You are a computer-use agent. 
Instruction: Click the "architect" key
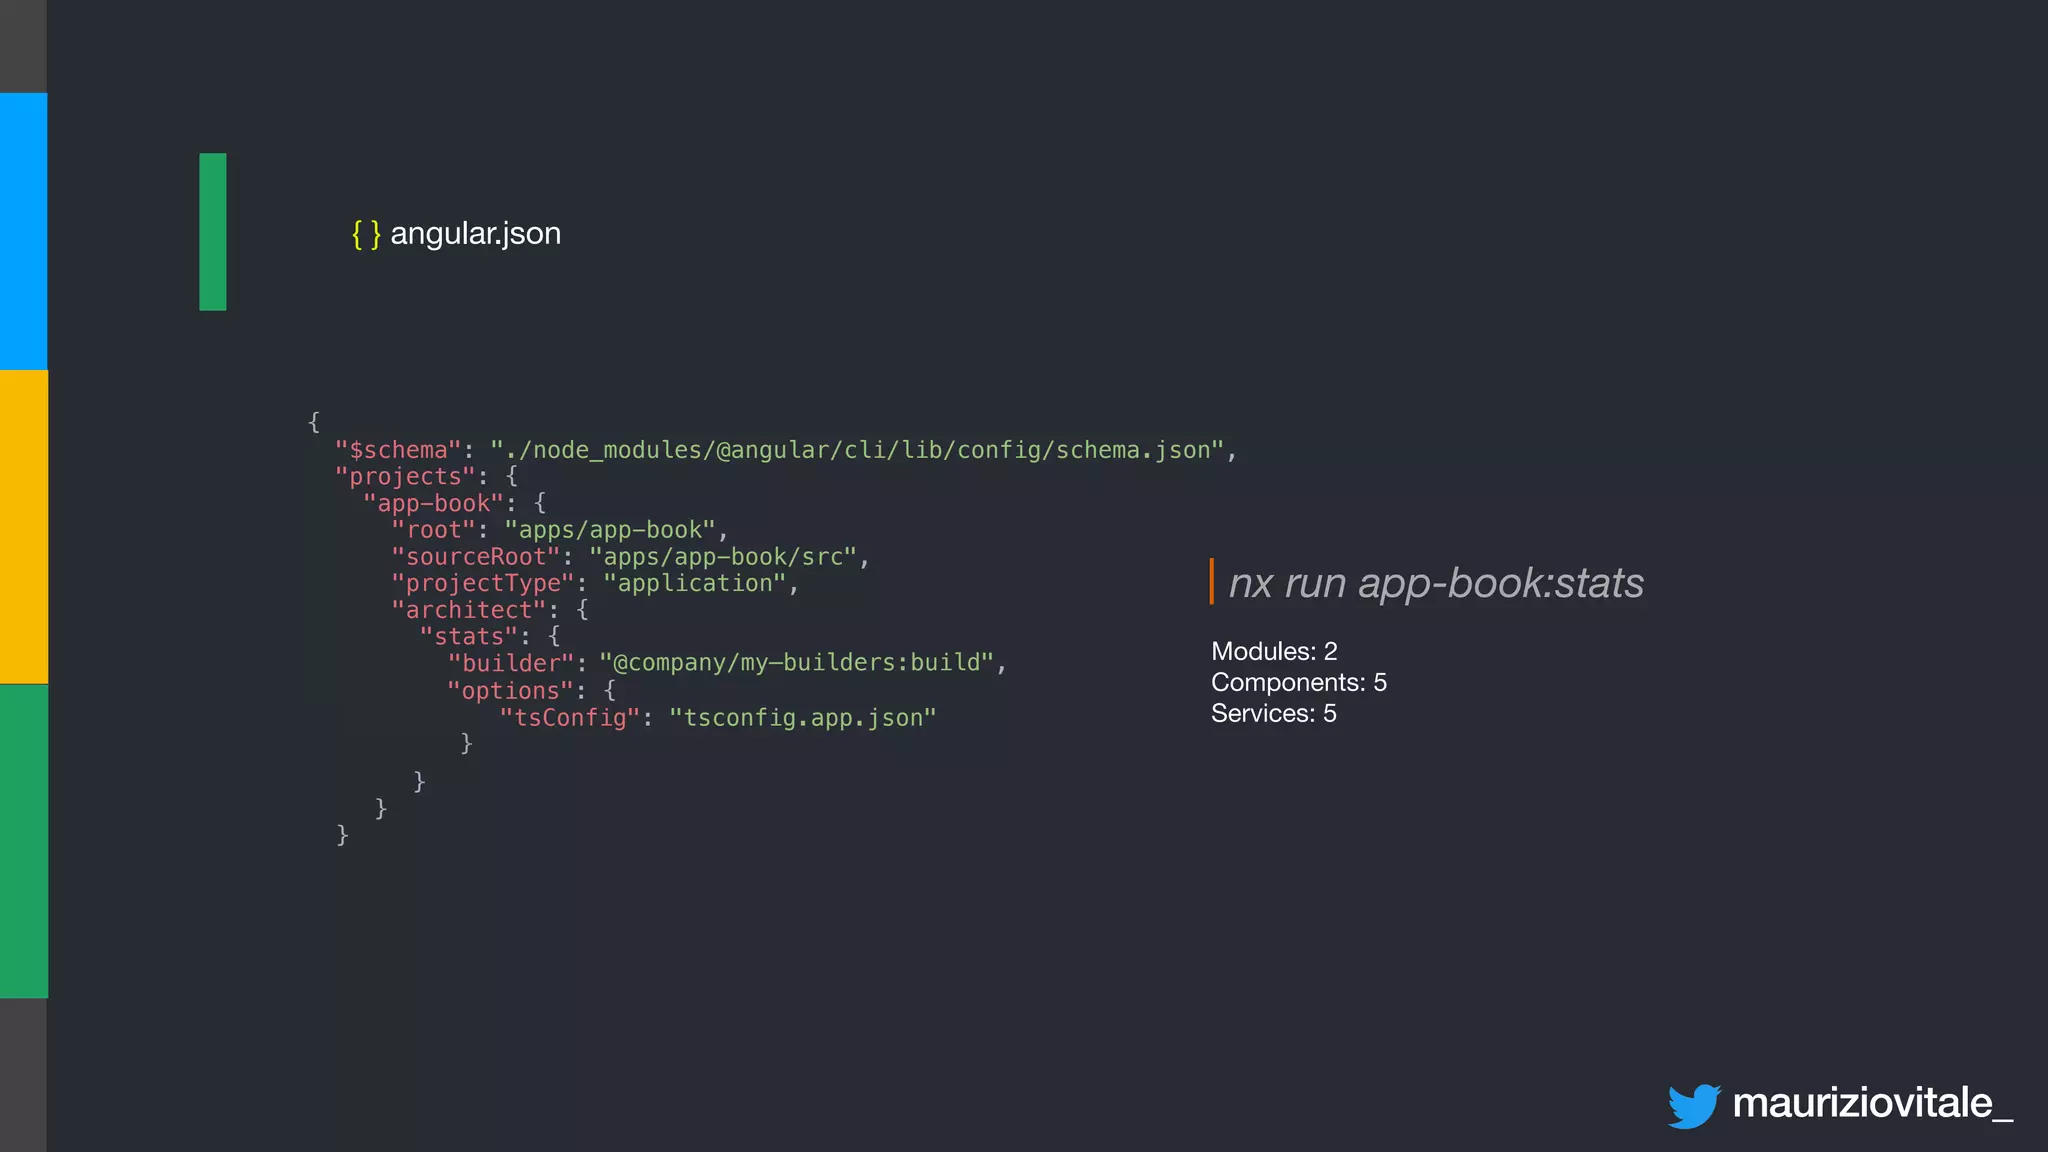468,610
